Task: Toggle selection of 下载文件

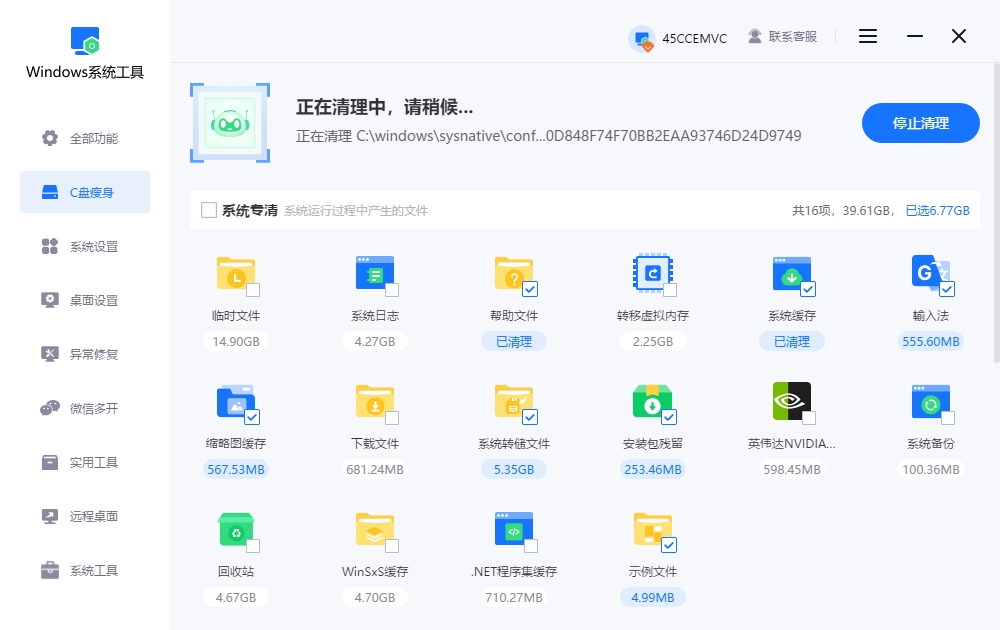Action: [375, 403]
